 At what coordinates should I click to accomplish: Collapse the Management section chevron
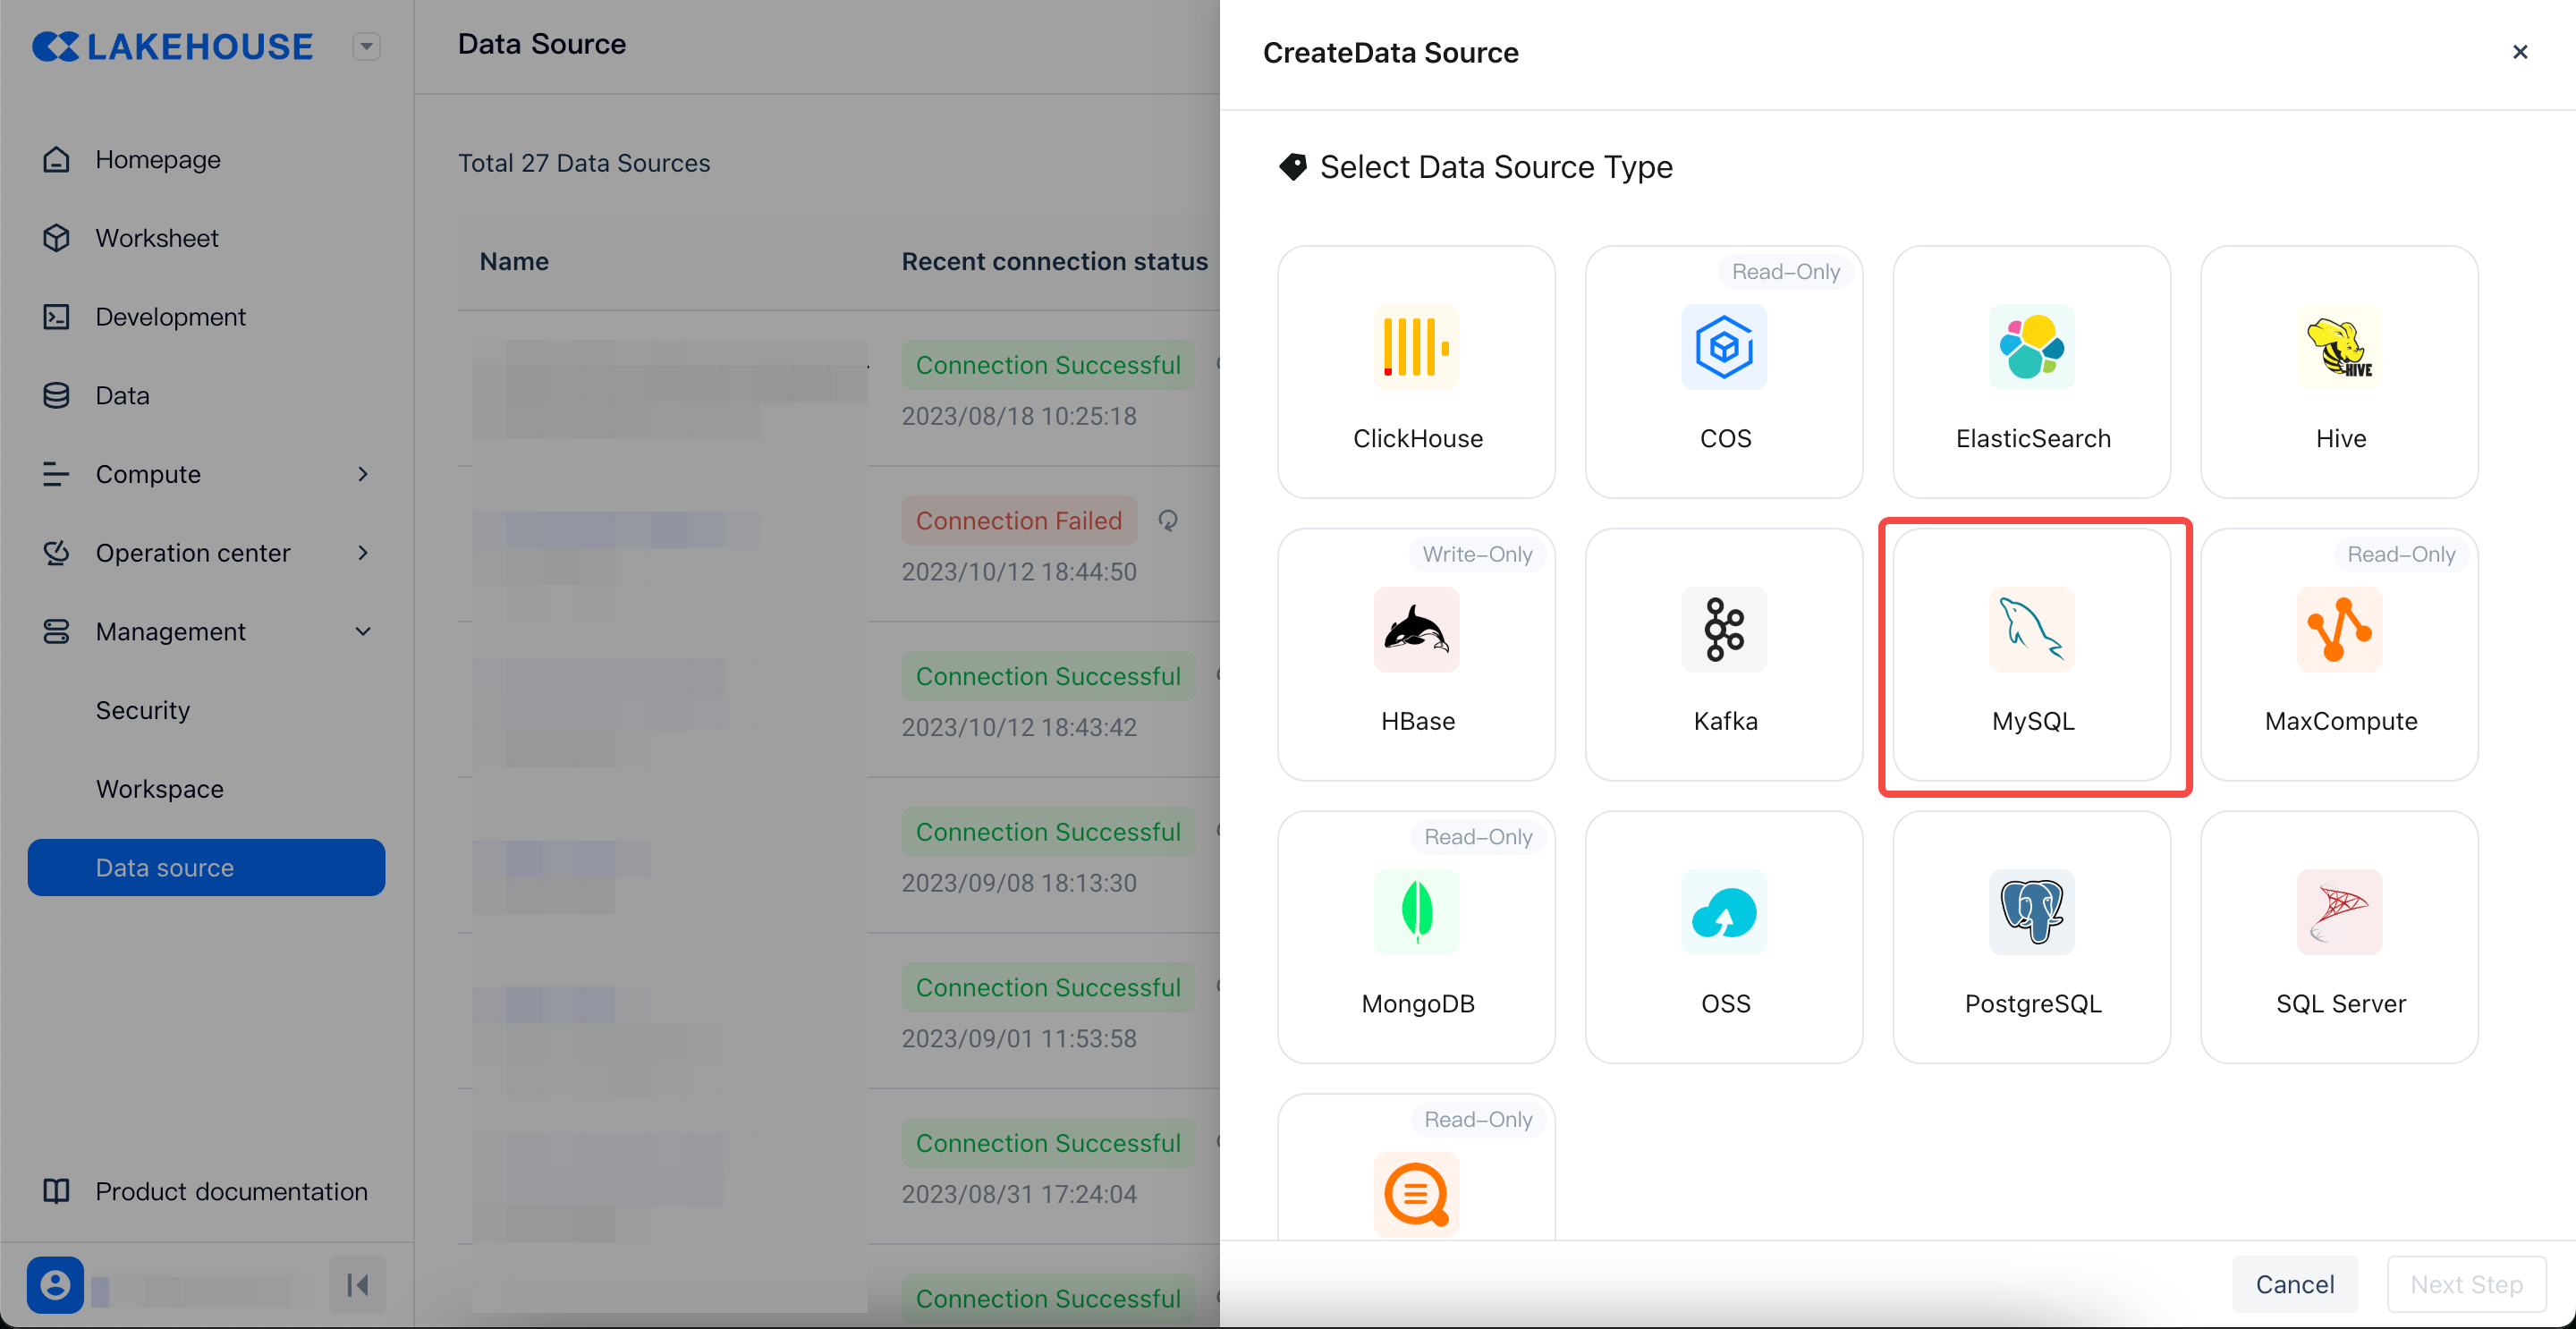pyautogui.click(x=363, y=632)
